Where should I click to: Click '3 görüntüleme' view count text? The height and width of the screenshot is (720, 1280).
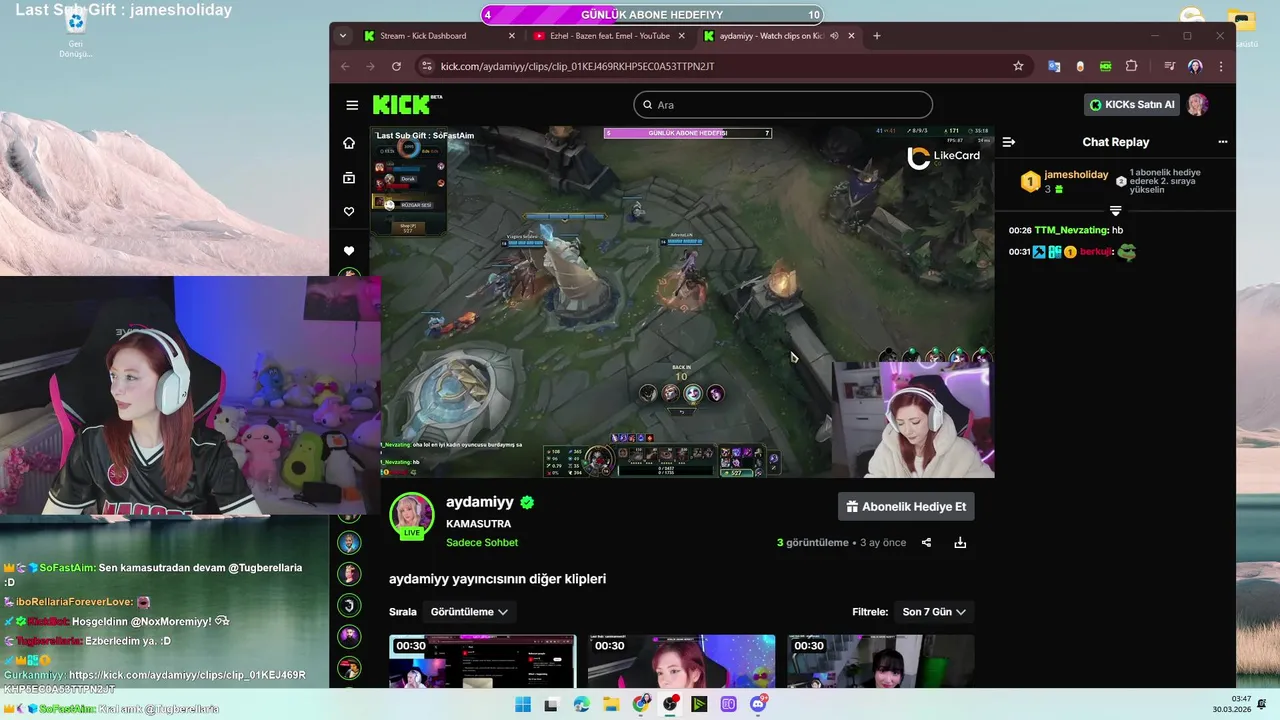point(812,543)
